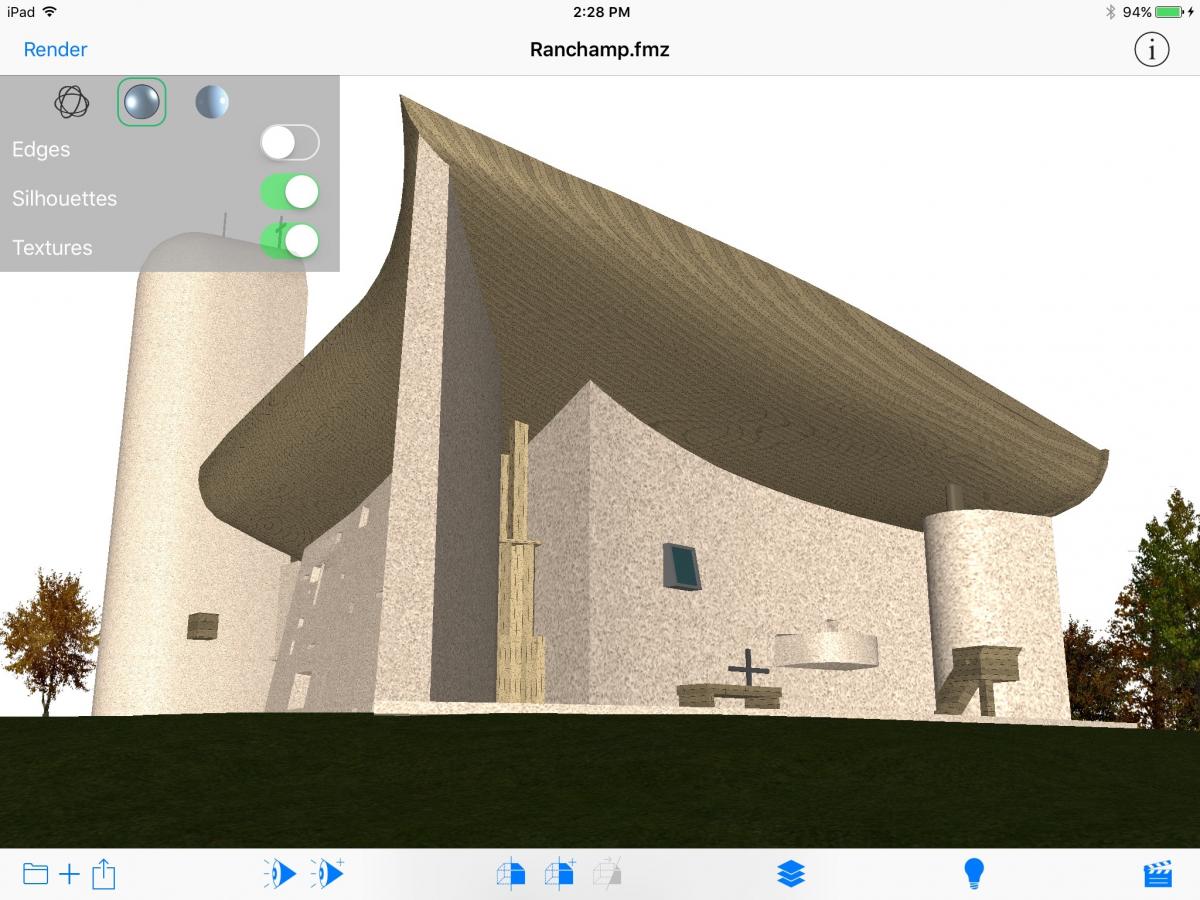
Task: Tap the Silhouettes label
Action: (64, 198)
